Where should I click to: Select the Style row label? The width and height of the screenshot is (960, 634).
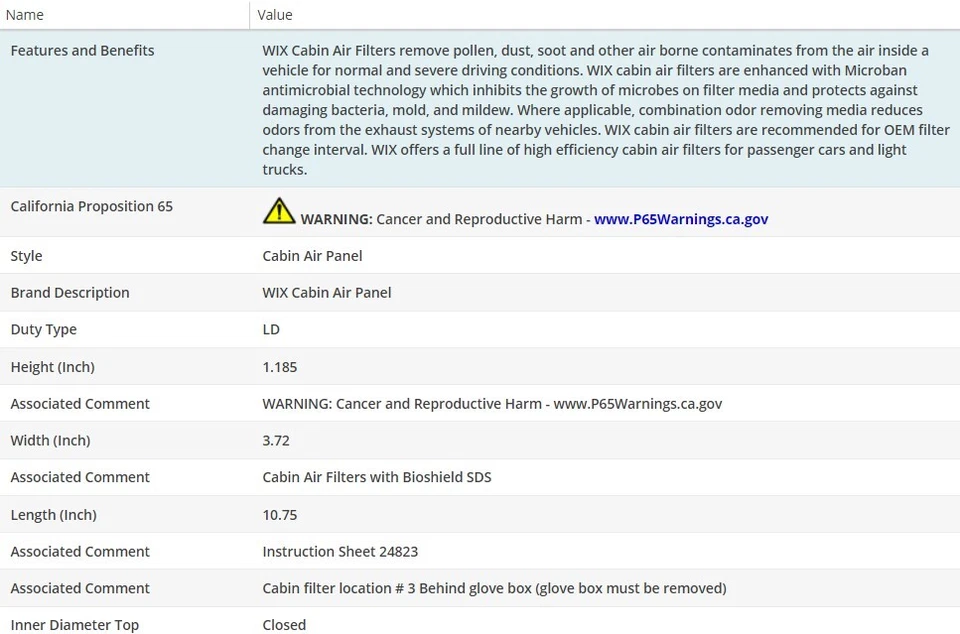coord(26,256)
